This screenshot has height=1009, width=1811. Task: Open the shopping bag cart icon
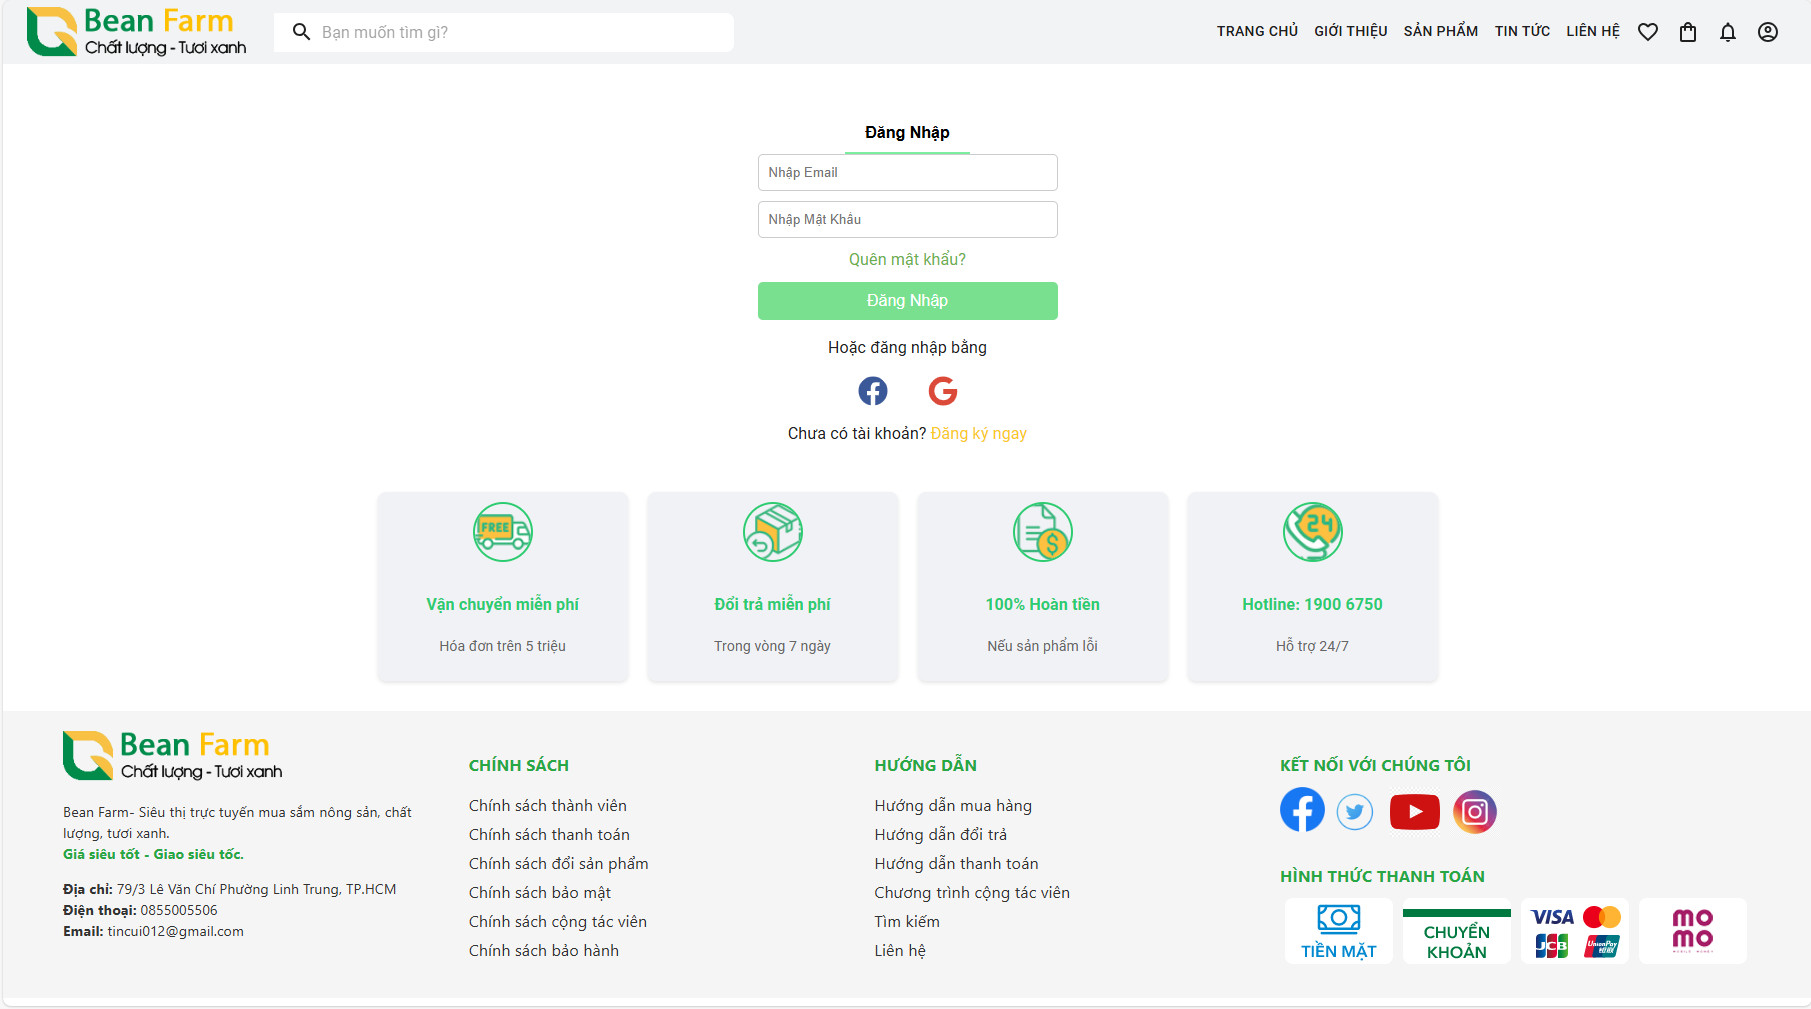pyautogui.click(x=1688, y=32)
